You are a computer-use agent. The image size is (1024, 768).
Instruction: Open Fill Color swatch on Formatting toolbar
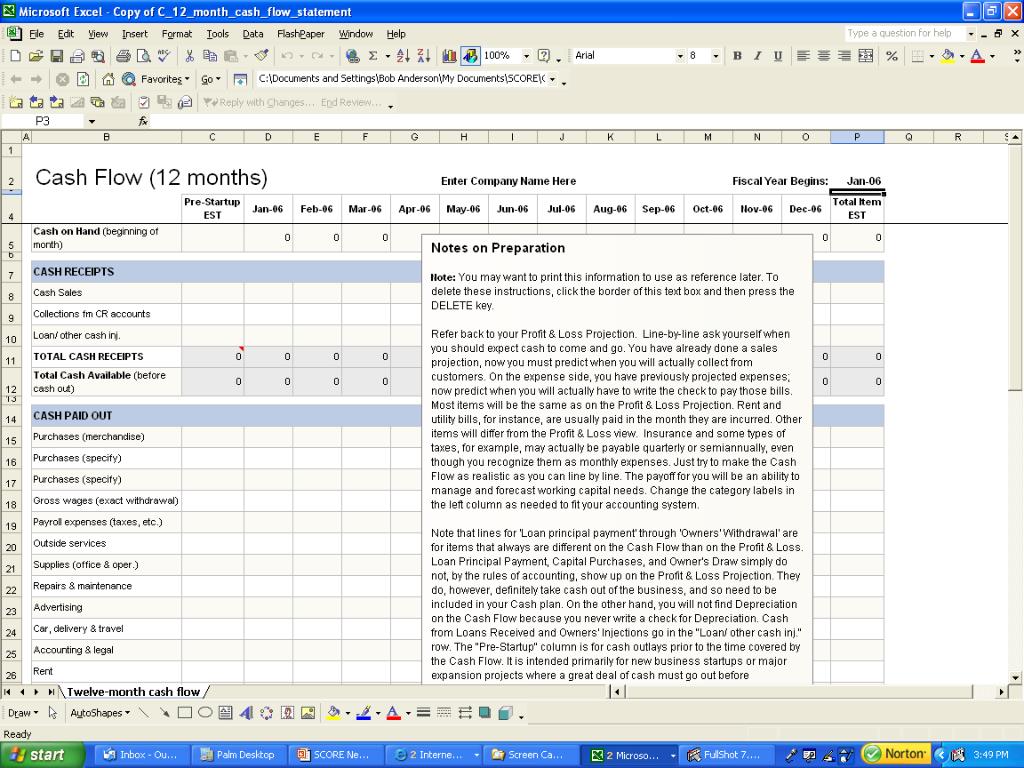948,56
